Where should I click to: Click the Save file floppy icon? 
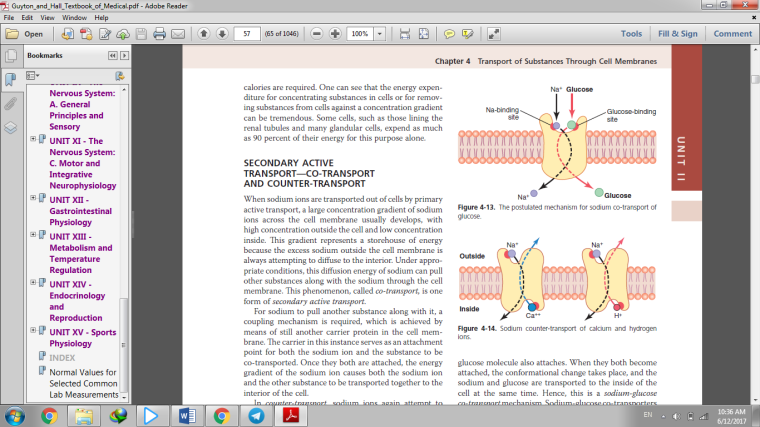click(141, 34)
